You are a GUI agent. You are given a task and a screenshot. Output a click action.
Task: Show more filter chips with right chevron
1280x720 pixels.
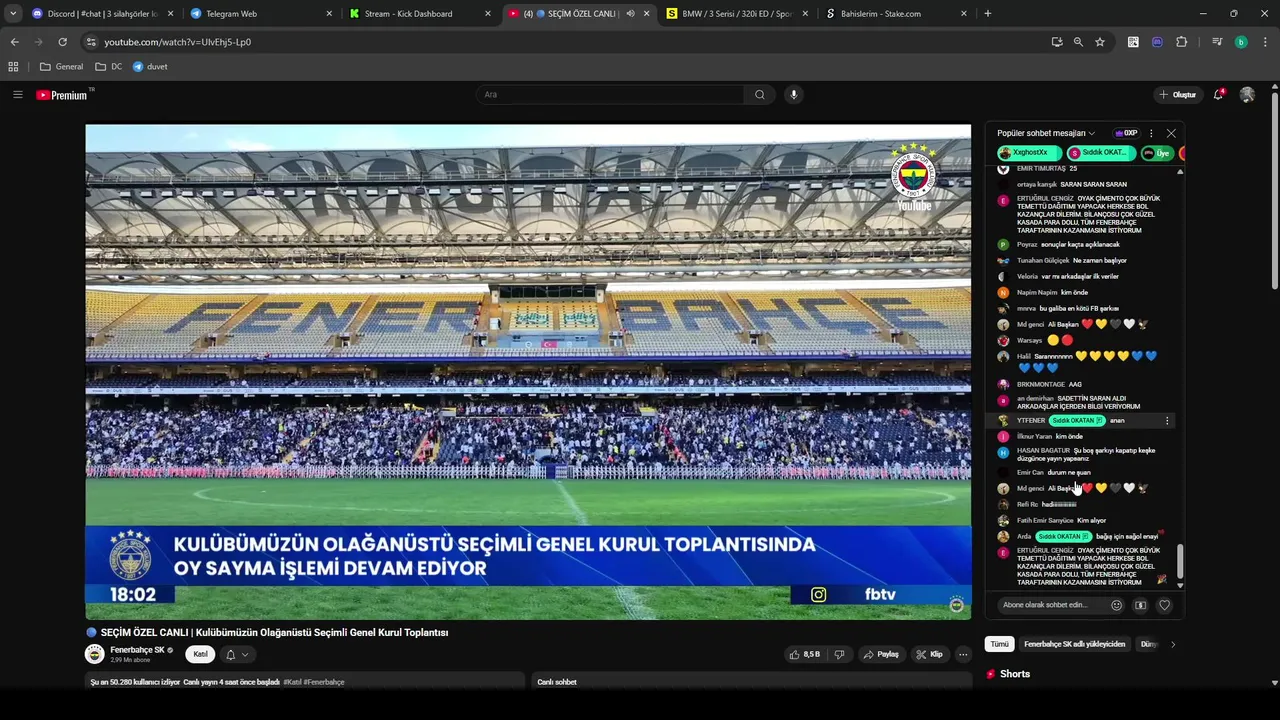(1173, 644)
